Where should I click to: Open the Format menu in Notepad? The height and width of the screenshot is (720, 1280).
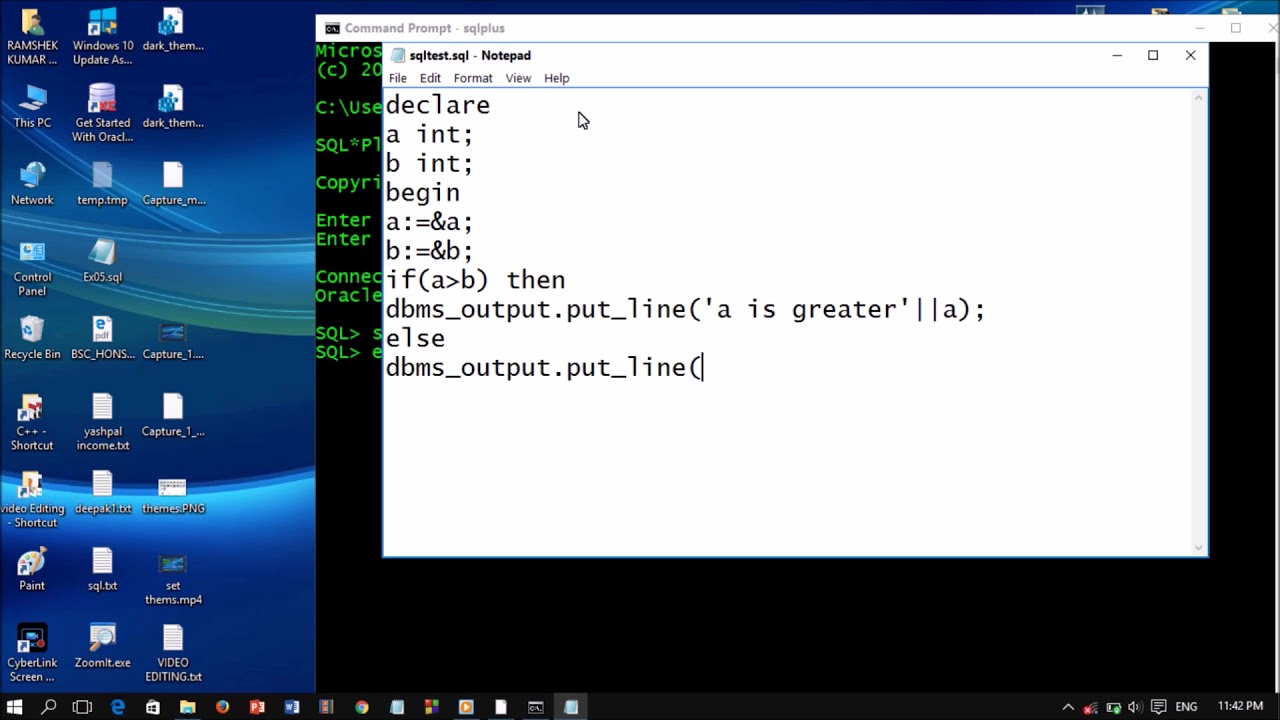coord(473,78)
